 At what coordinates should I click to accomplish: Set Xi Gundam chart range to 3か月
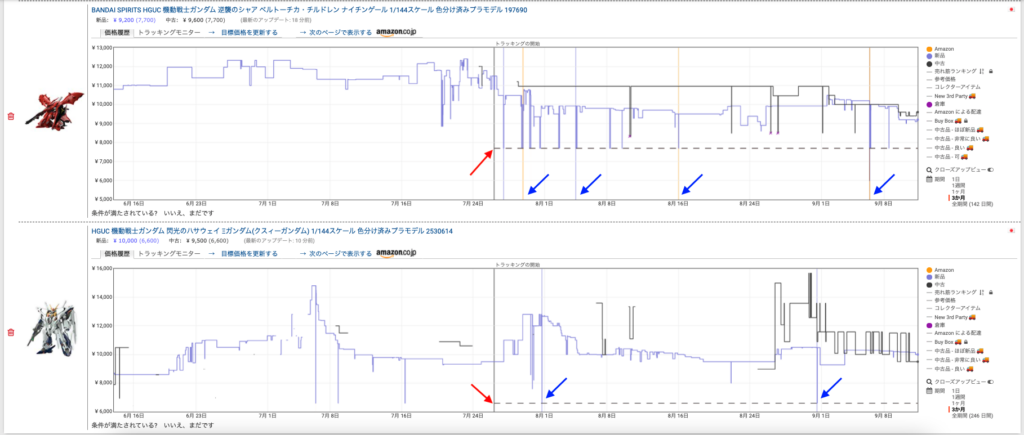[x=958, y=410]
